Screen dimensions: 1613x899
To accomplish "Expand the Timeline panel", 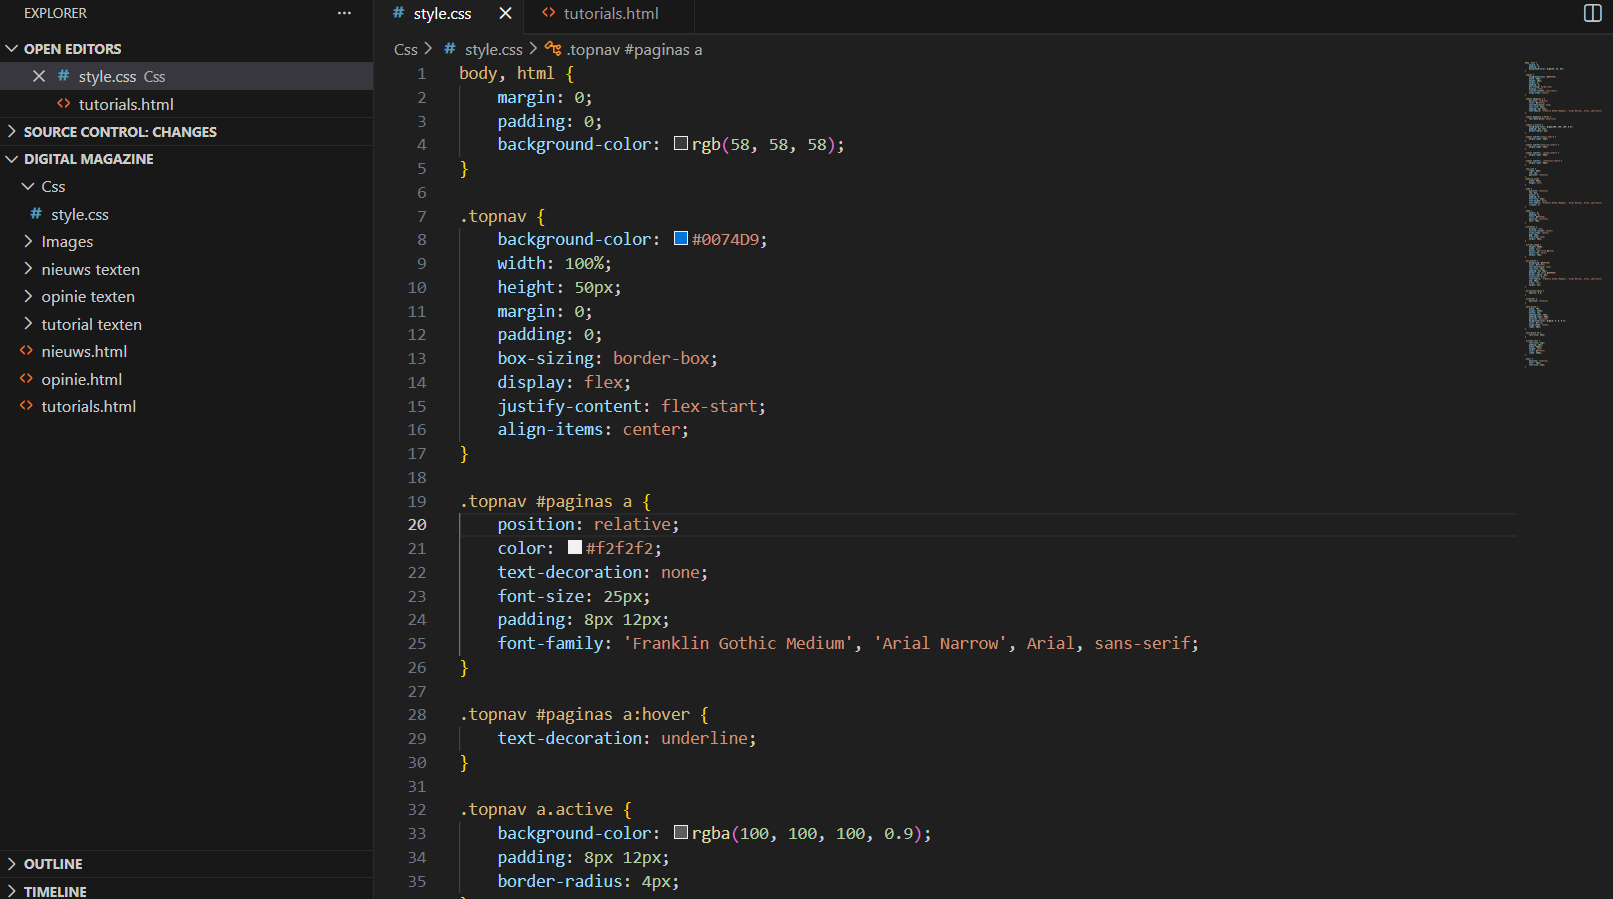I will click(55, 891).
